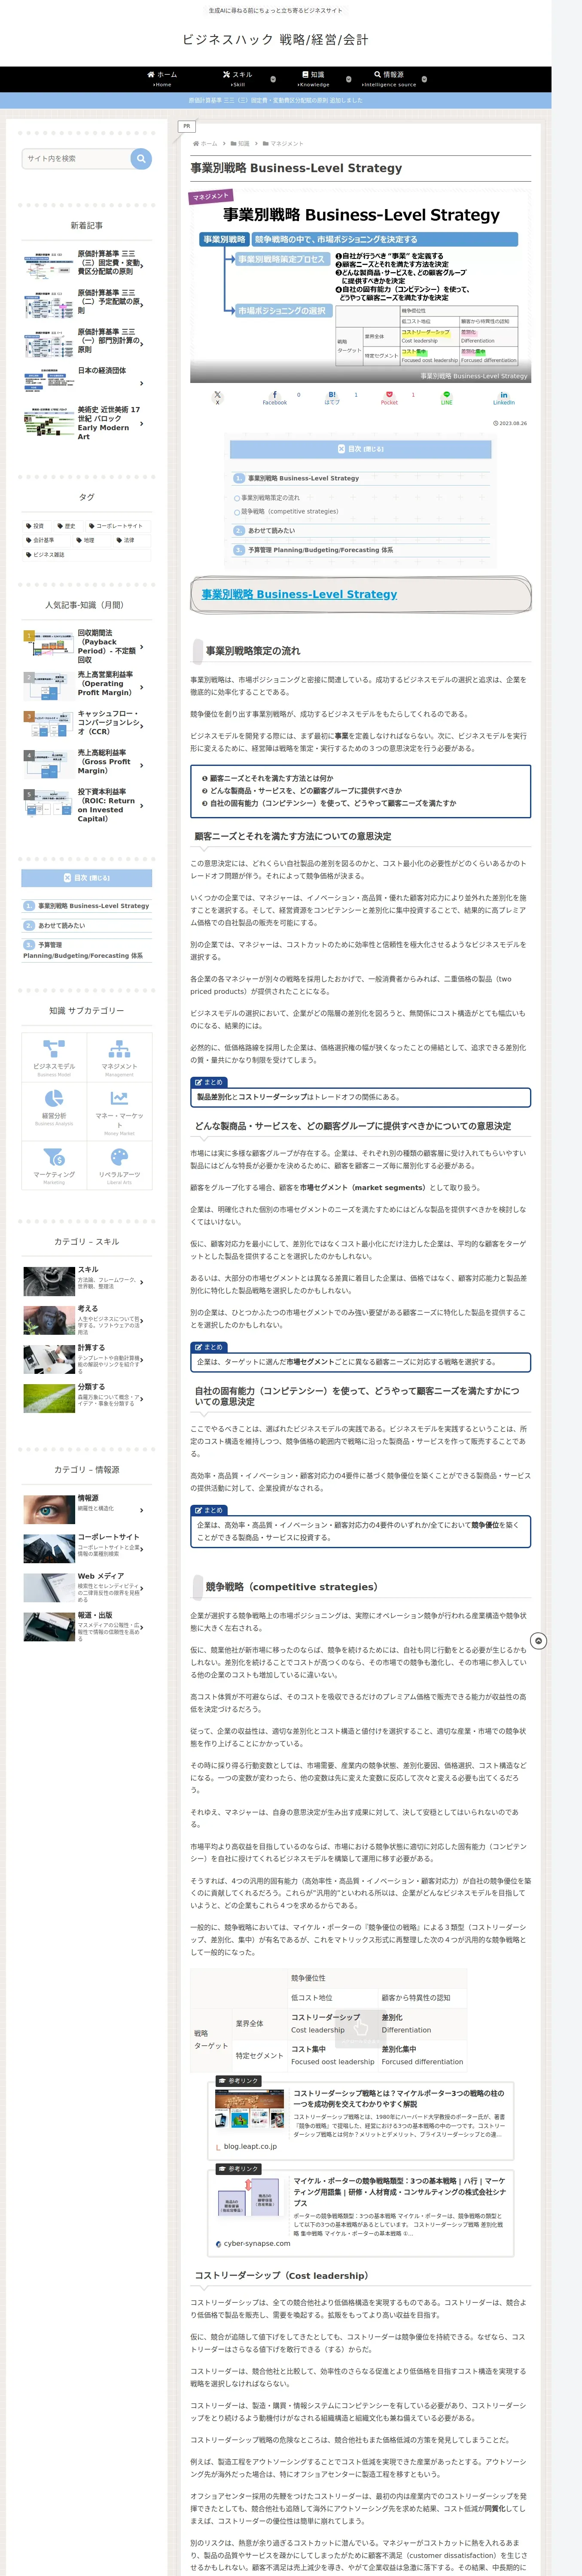582x2576 pixels.
Task: Share the article on X
Action: click(x=217, y=397)
